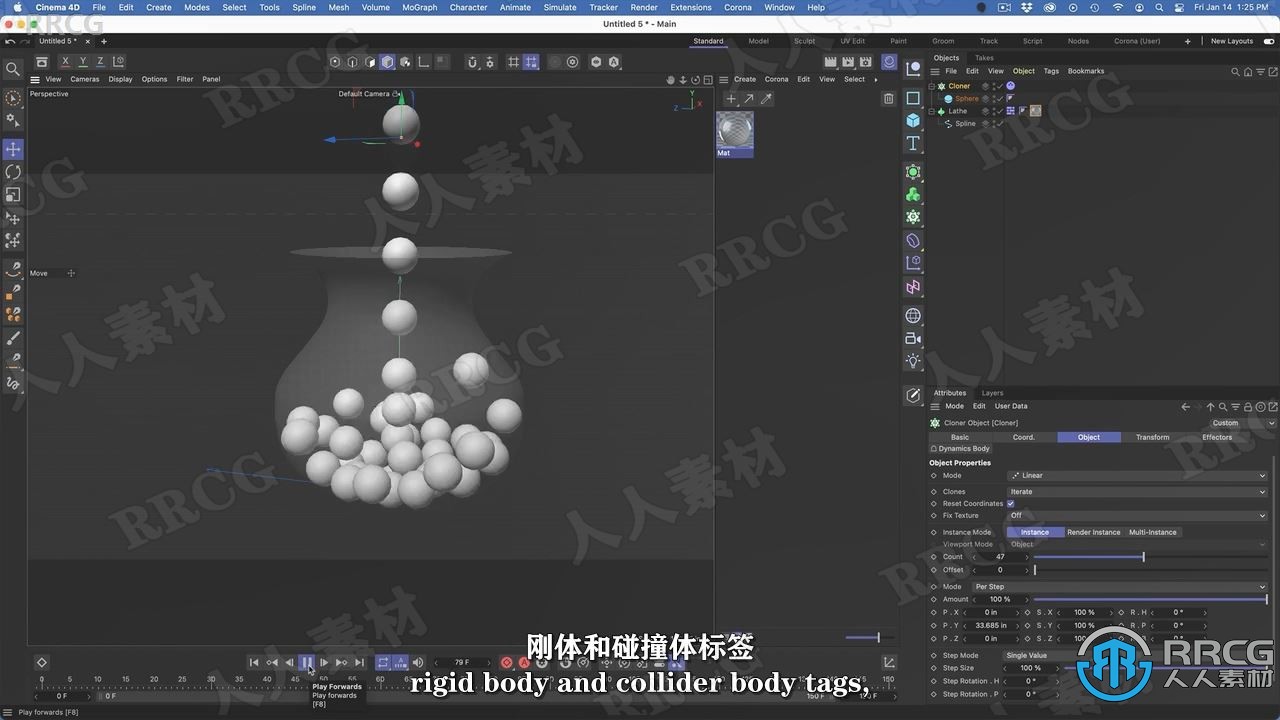1280x720 pixels.
Task: Open the Simulate menu
Action: [560, 7]
